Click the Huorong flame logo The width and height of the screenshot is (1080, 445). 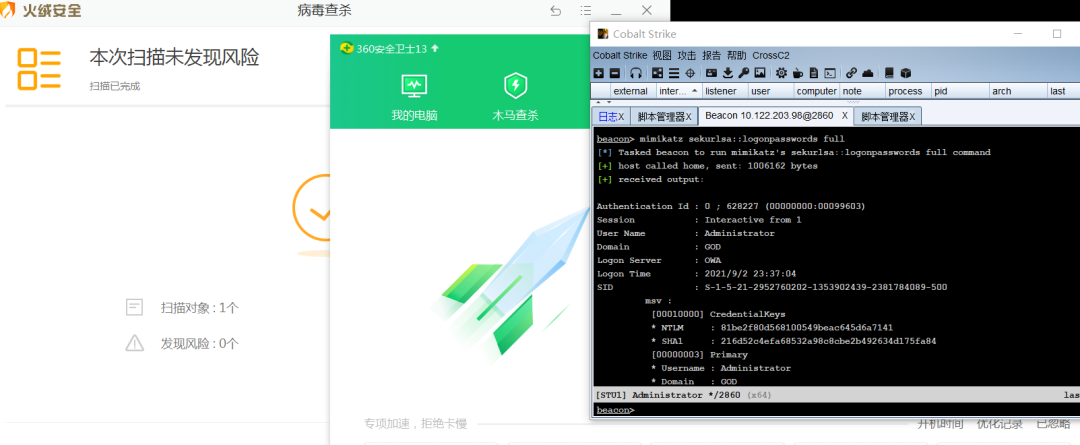8,10
